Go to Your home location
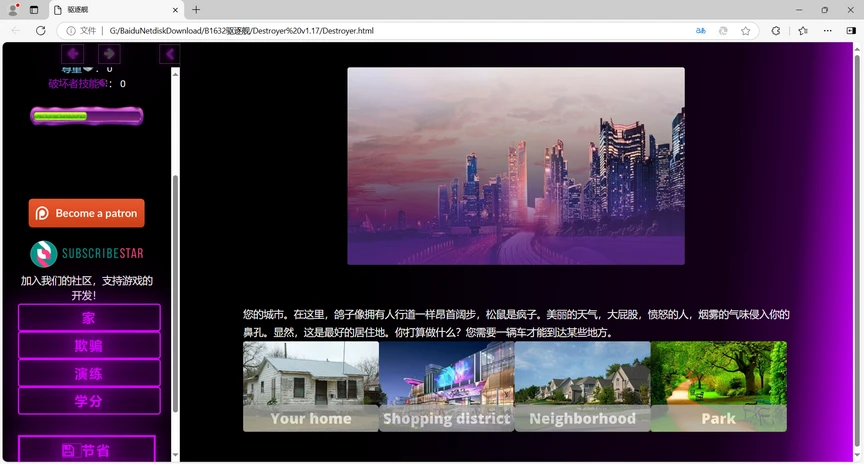 click(311, 387)
